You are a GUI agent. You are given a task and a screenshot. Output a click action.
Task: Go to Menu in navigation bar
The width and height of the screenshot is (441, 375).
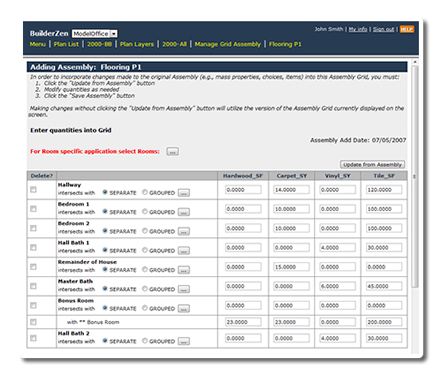38,44
